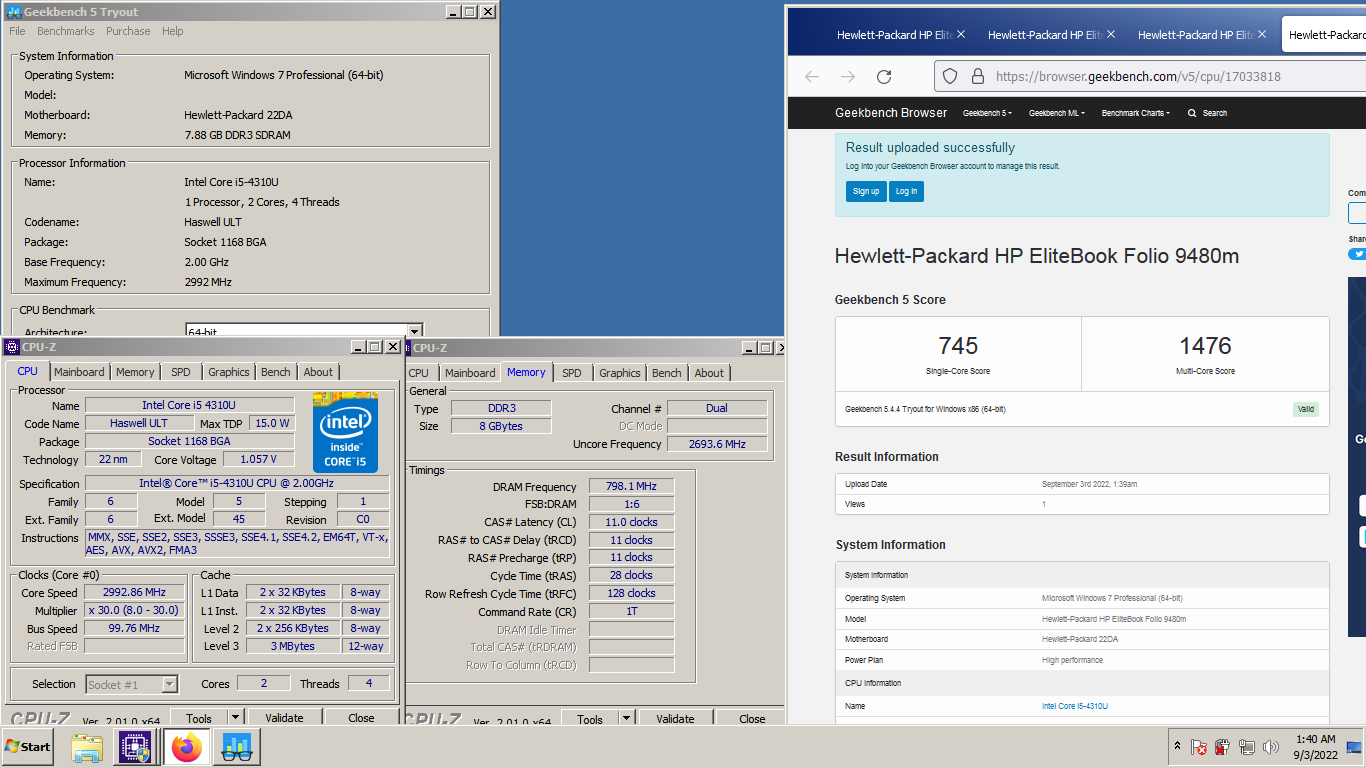This screenshot has height=768, width=1366.
Task: Click the Search magnifier in the Geekbench navbar
Action: click(x=1192, y=113)
